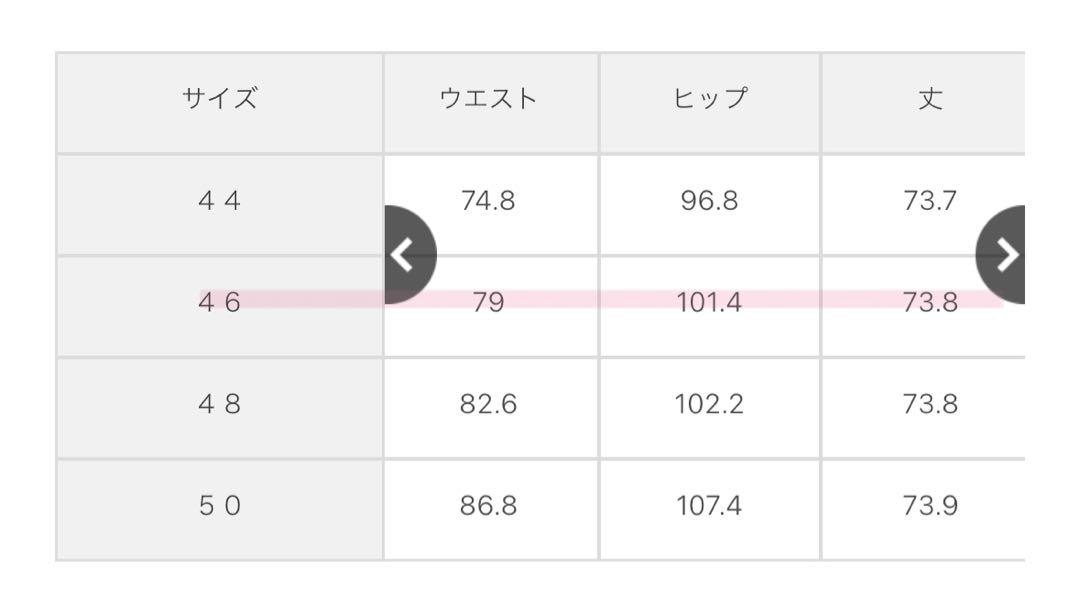
Task: Click the right arrow navigation button
Action: (1001, 255)
